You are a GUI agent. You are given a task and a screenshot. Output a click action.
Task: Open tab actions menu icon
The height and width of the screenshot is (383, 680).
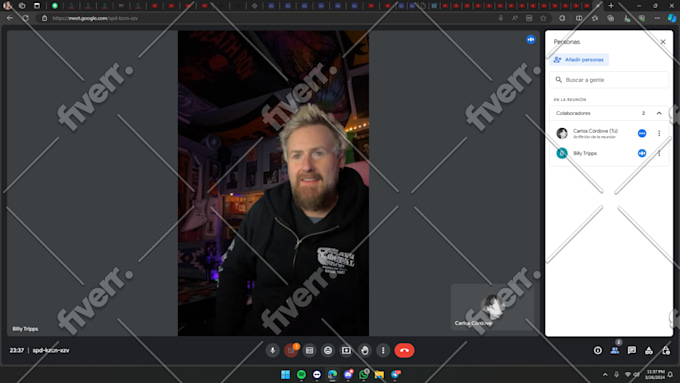(37, 6)
